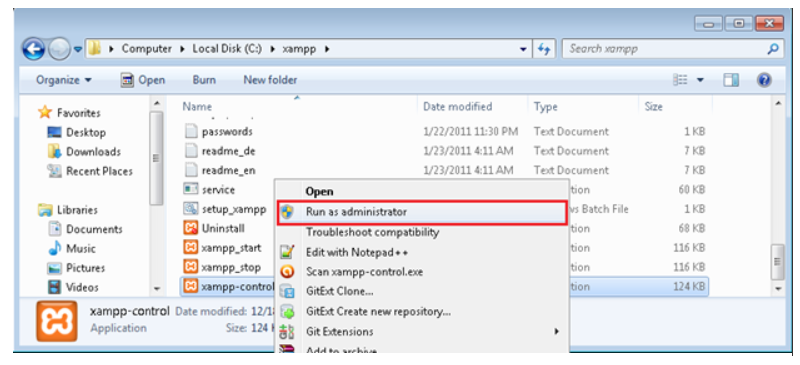Open the Organize dropdown menu
Screen dimensions: 800x365
tap(64, 80)
